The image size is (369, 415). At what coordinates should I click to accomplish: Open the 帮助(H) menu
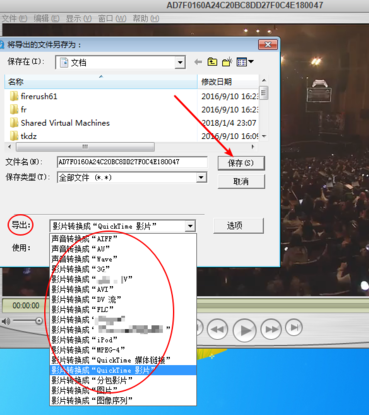(x=146, y=18)
